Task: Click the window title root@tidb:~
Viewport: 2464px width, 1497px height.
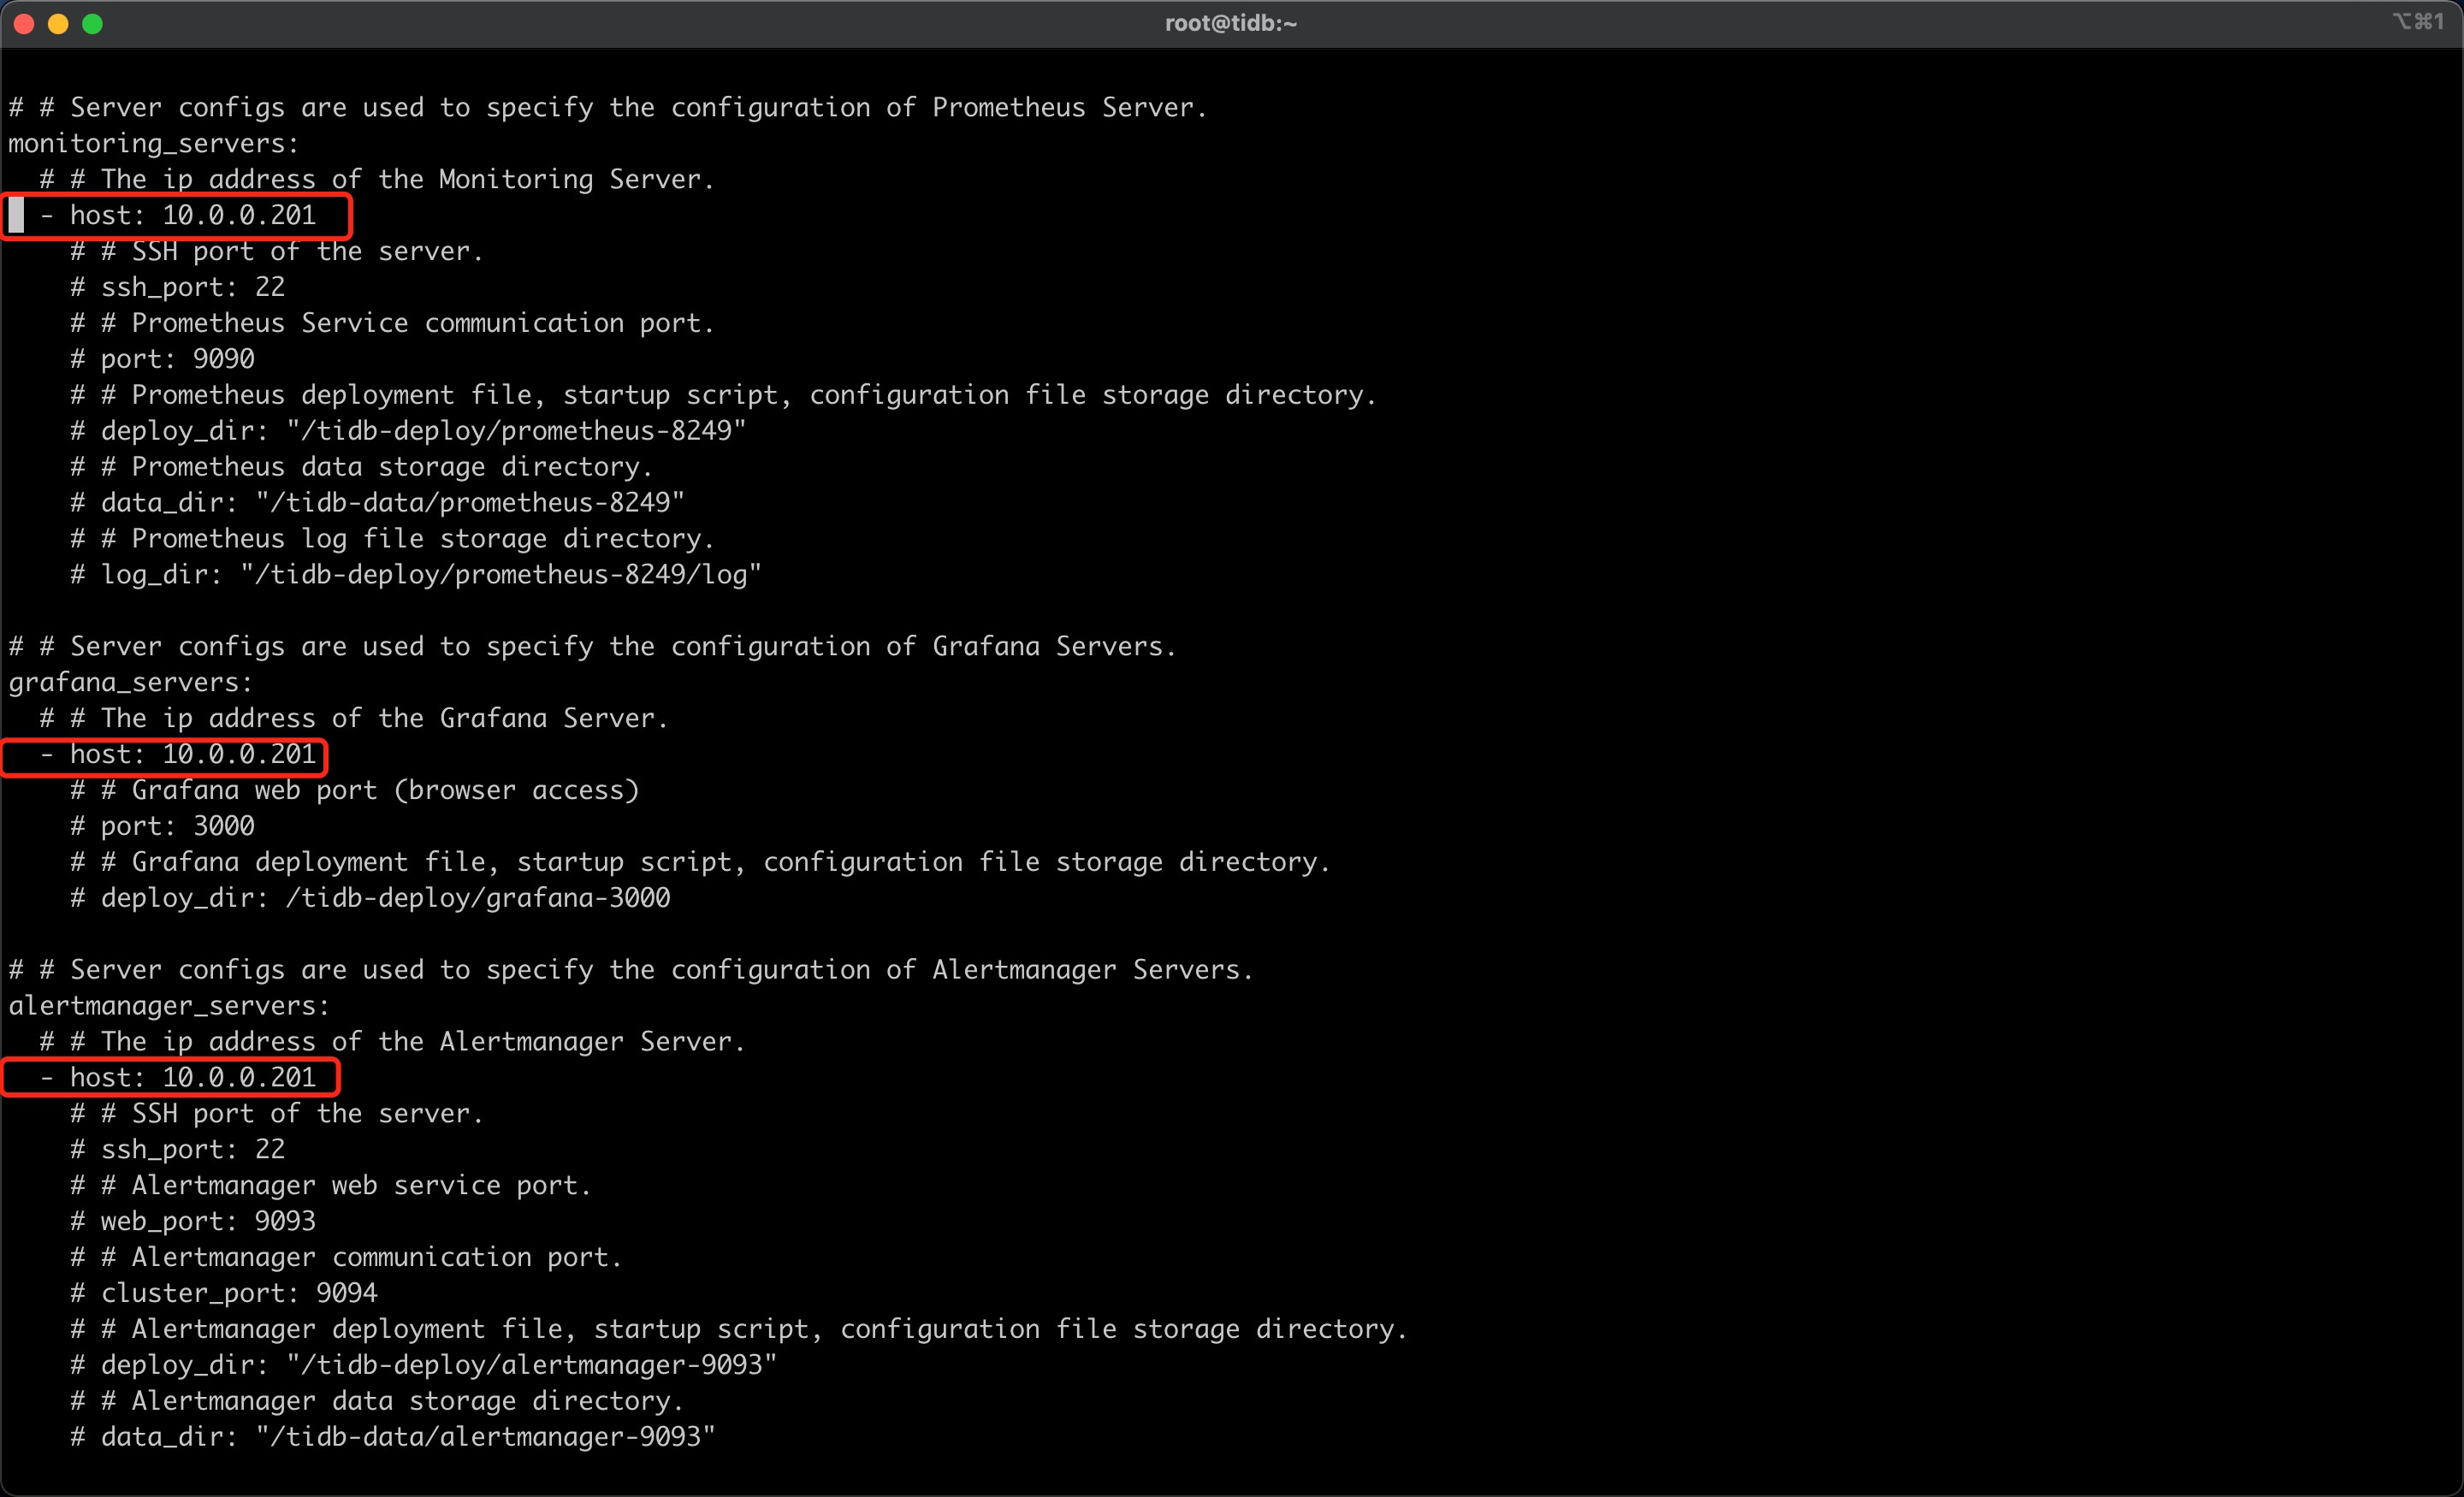Action: 1231,23
